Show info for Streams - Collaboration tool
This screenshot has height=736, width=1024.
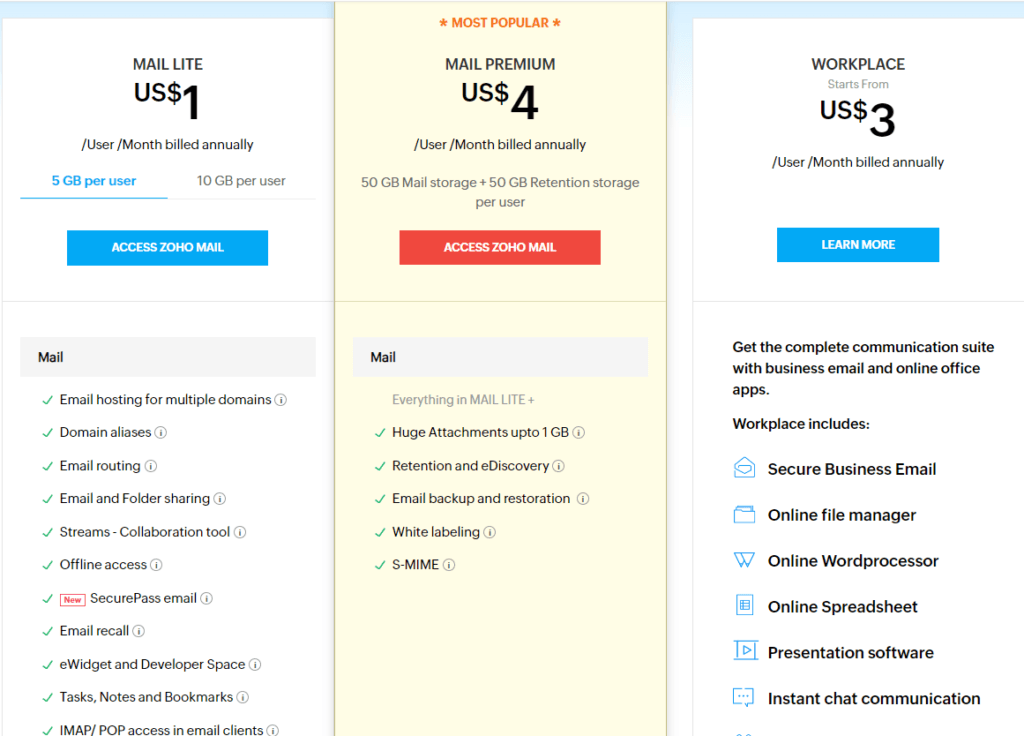240,532
